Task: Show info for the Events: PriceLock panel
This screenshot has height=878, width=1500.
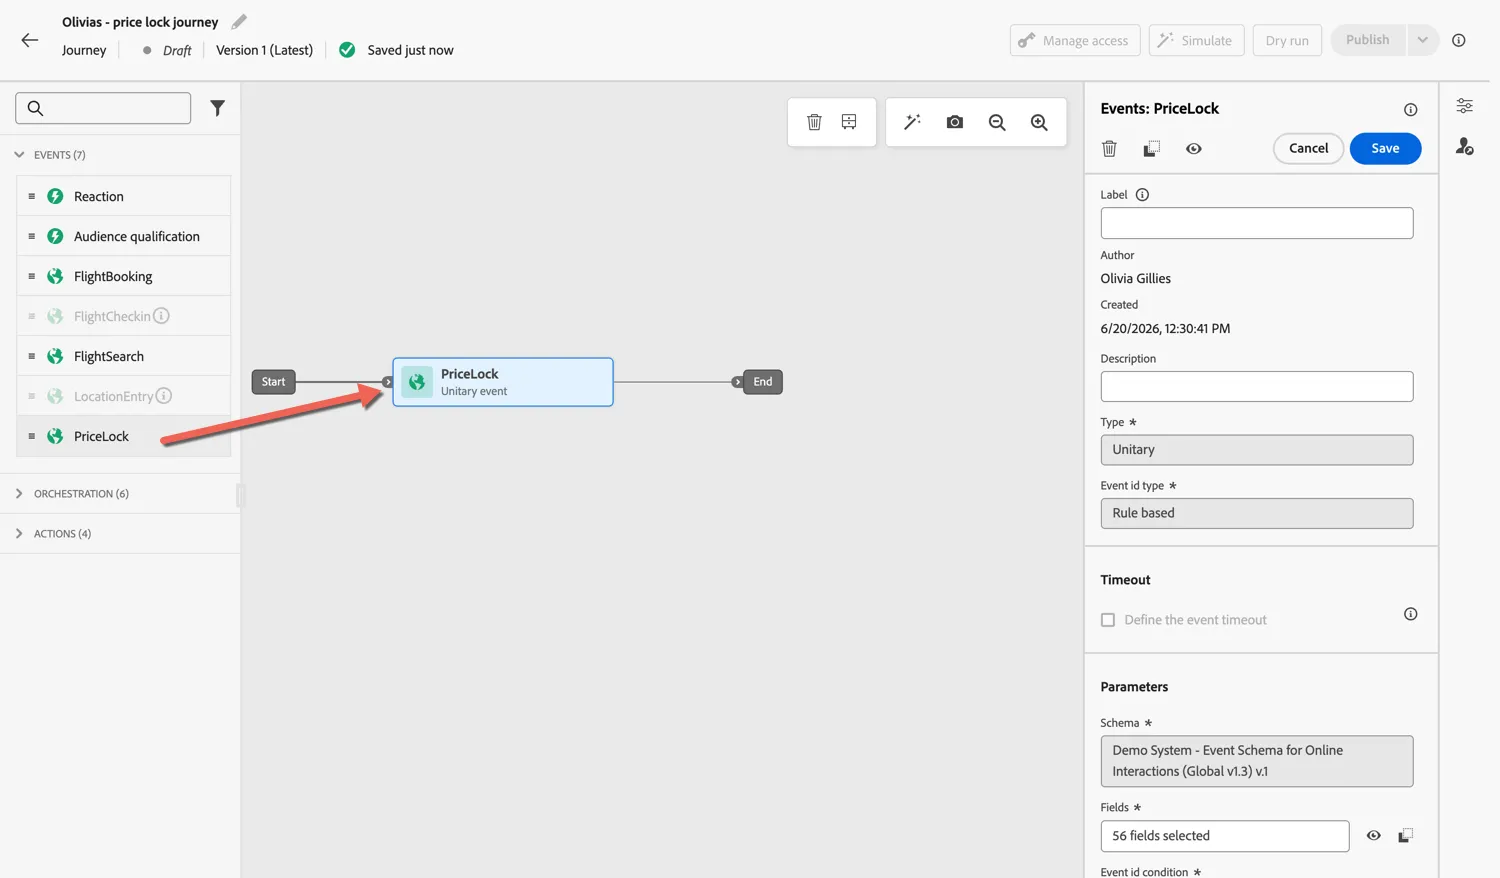Action: (1410, 109)
